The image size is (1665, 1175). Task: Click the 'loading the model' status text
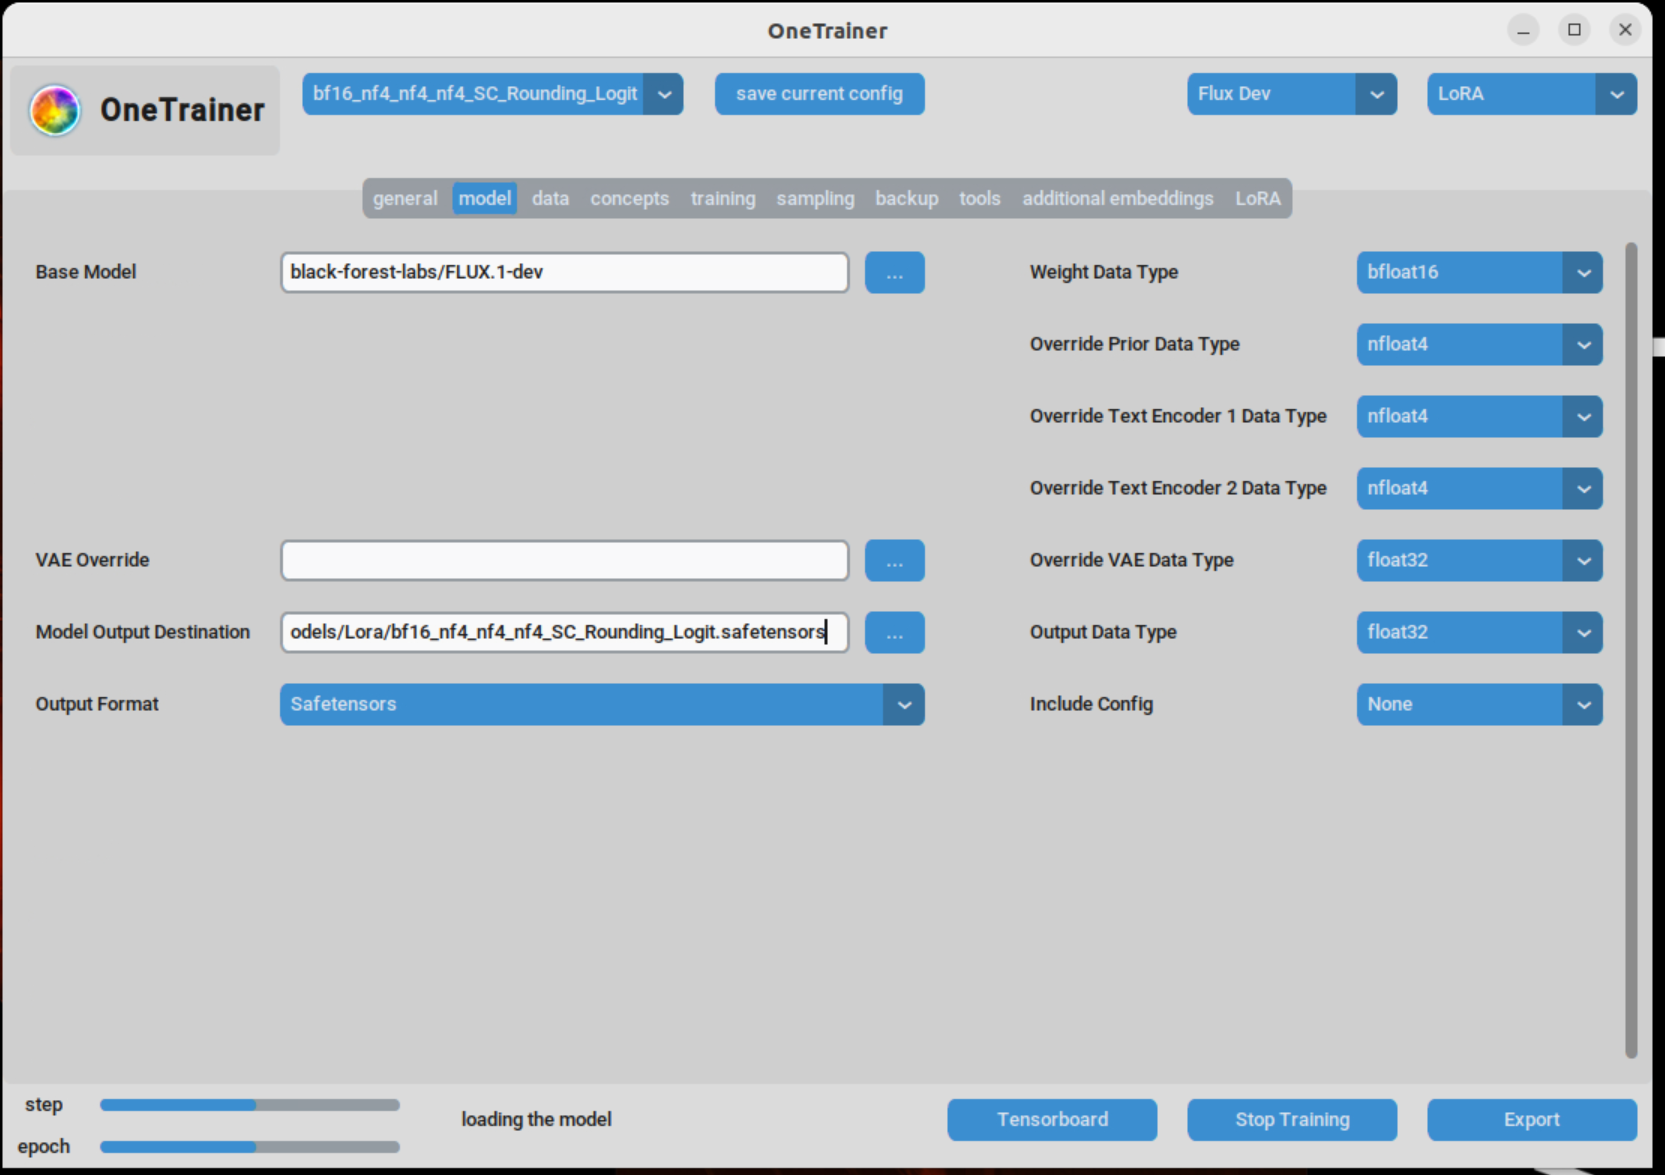pyautogui.click(x=536, y=1120)
